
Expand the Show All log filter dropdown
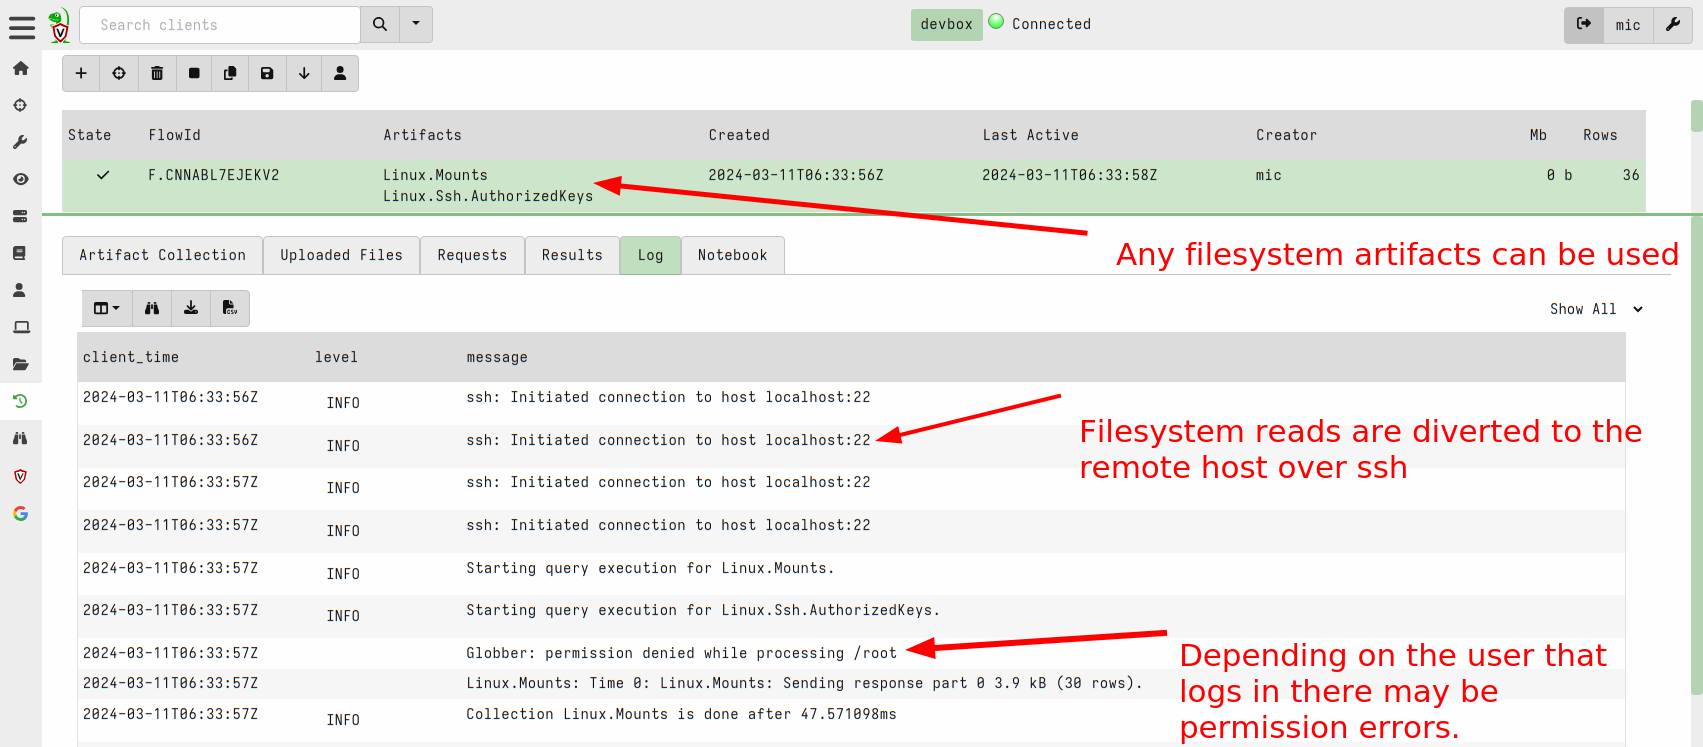point(1596,309)
